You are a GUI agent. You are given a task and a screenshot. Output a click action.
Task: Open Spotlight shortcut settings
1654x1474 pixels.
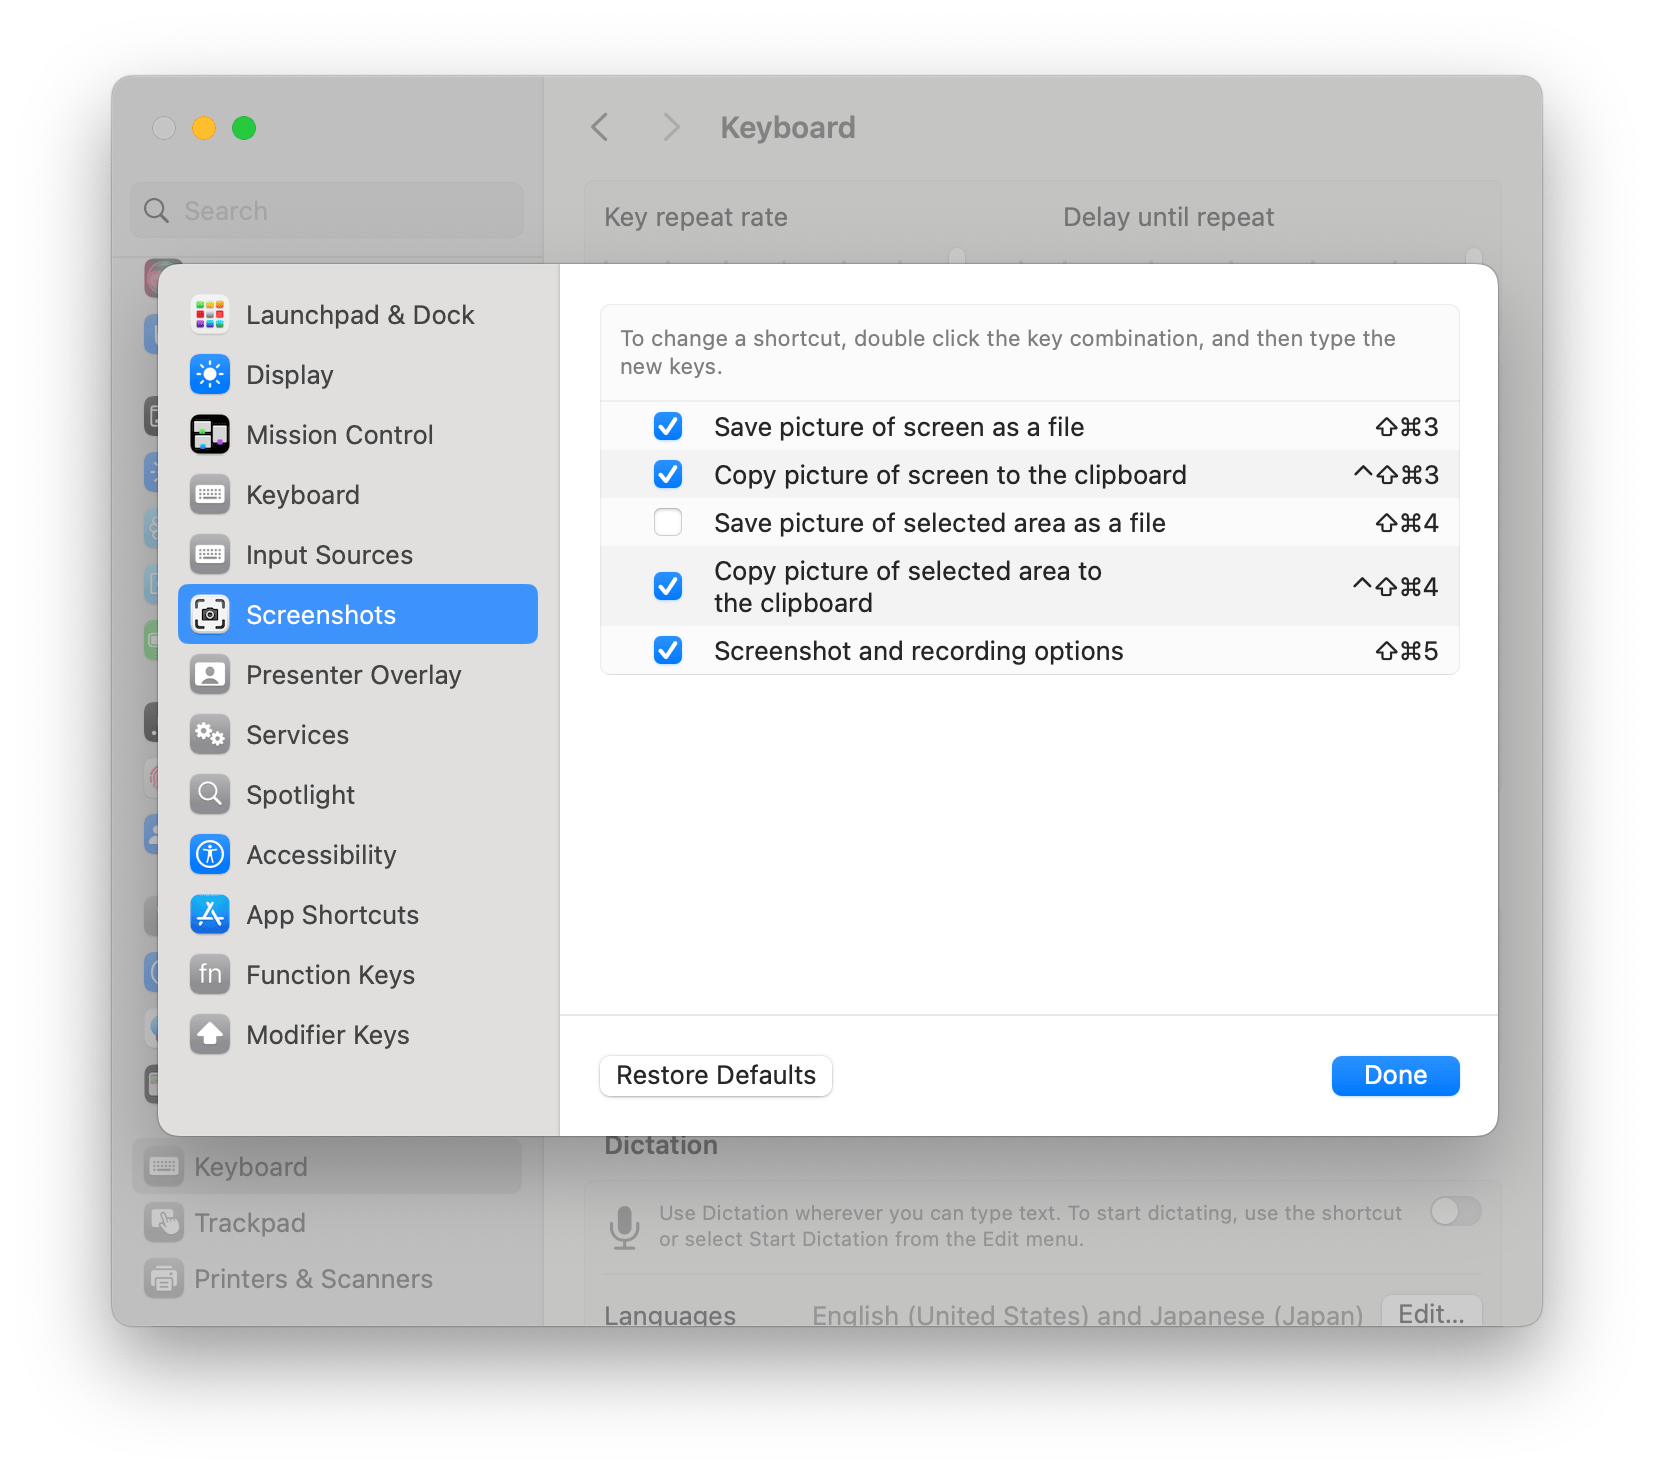(x=300, y=795)
